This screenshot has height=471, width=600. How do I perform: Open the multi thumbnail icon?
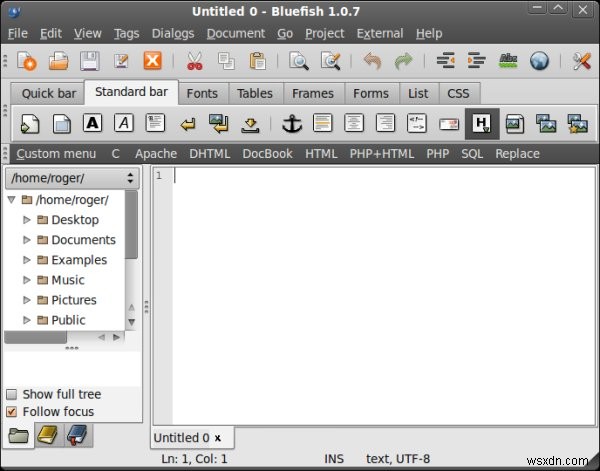[x=577, y=124]
